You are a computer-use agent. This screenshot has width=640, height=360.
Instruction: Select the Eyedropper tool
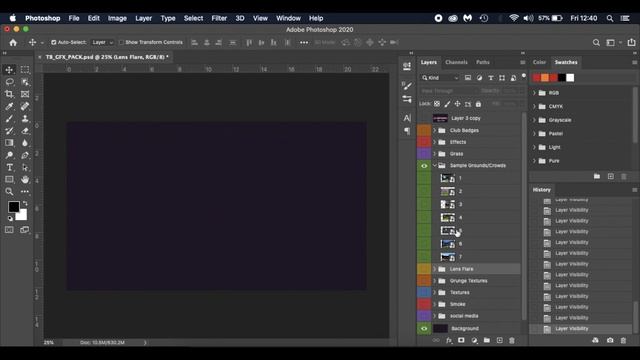9,107
